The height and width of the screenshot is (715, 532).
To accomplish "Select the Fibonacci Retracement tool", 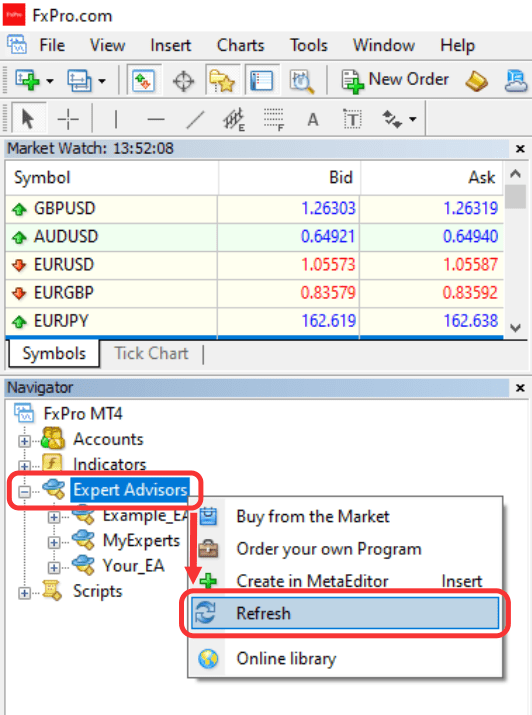I will 274,120.
